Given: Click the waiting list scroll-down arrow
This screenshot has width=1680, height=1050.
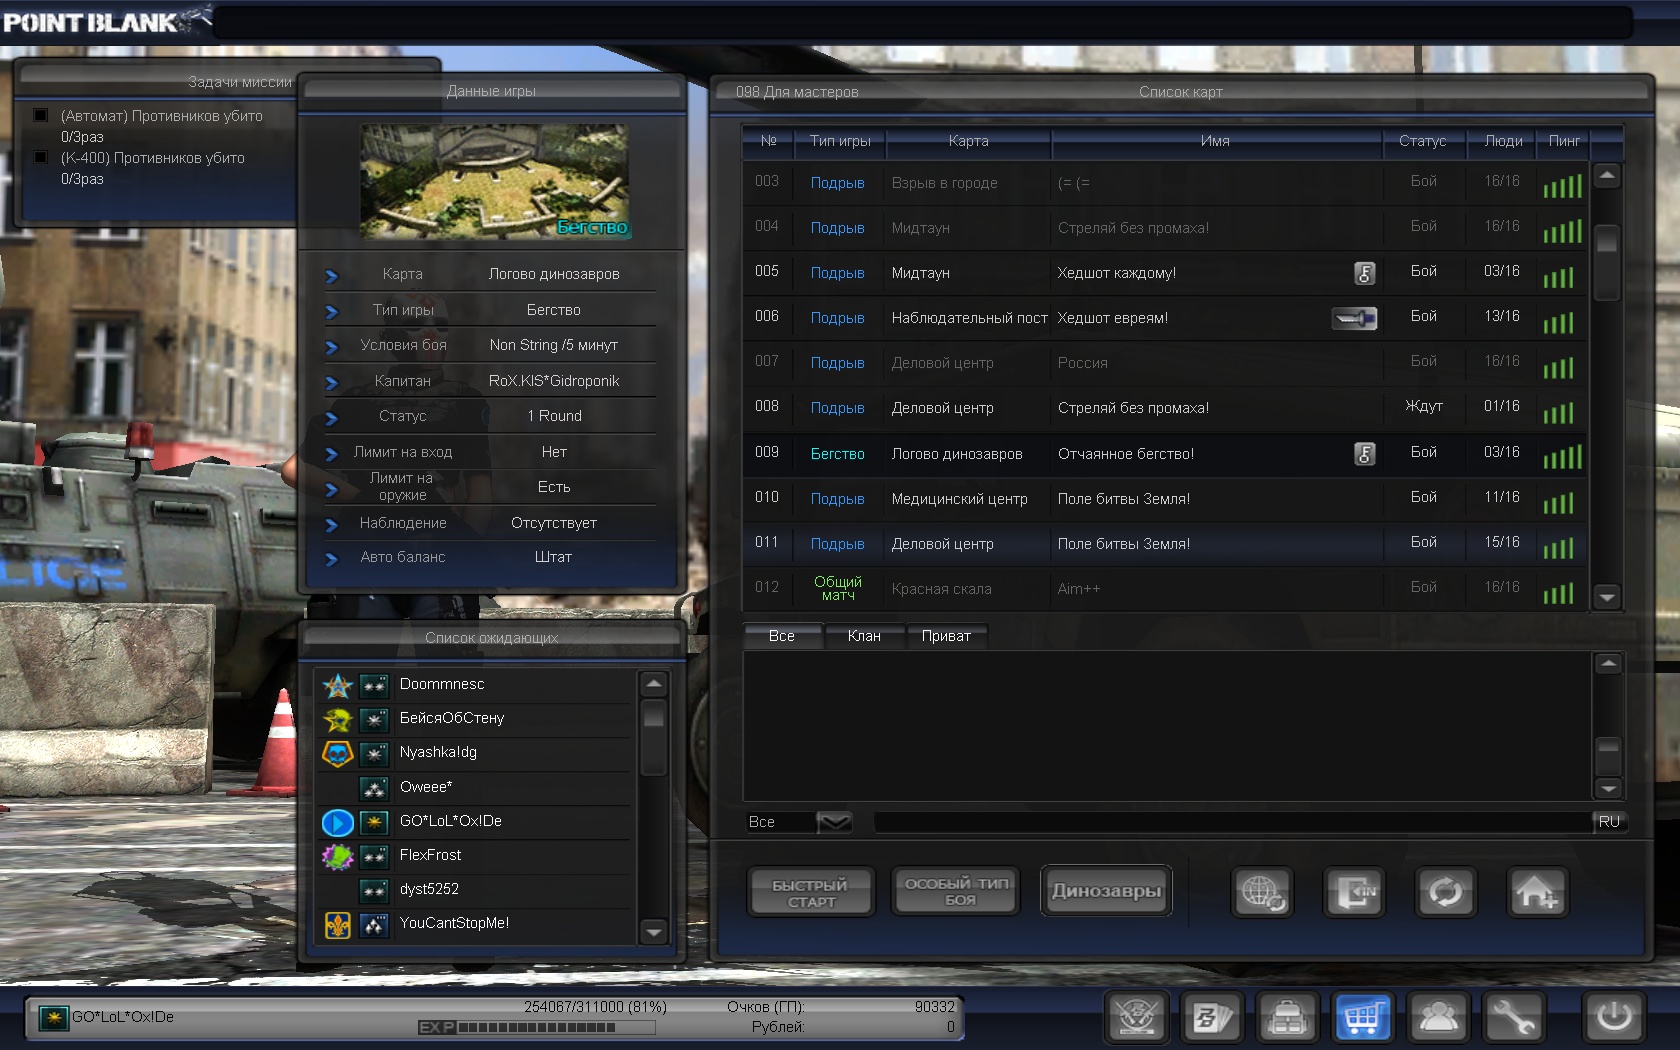Looking at the screenshot, I should pos(653,932).
